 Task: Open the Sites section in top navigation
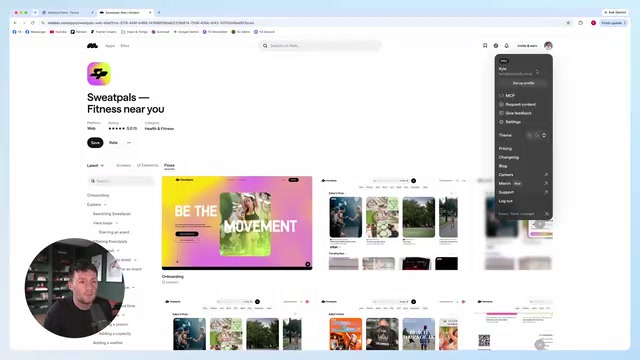[x=125, y=46]
